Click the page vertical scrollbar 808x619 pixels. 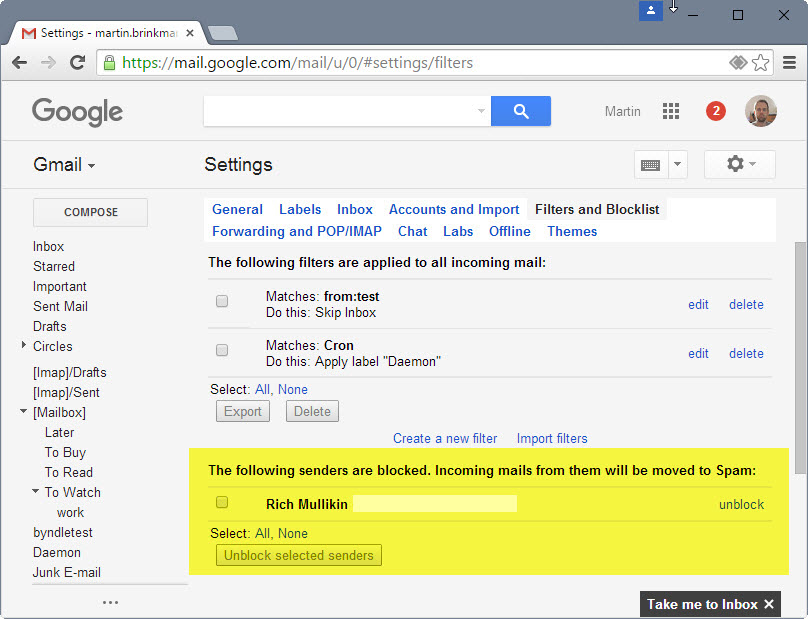click(800, 357)
